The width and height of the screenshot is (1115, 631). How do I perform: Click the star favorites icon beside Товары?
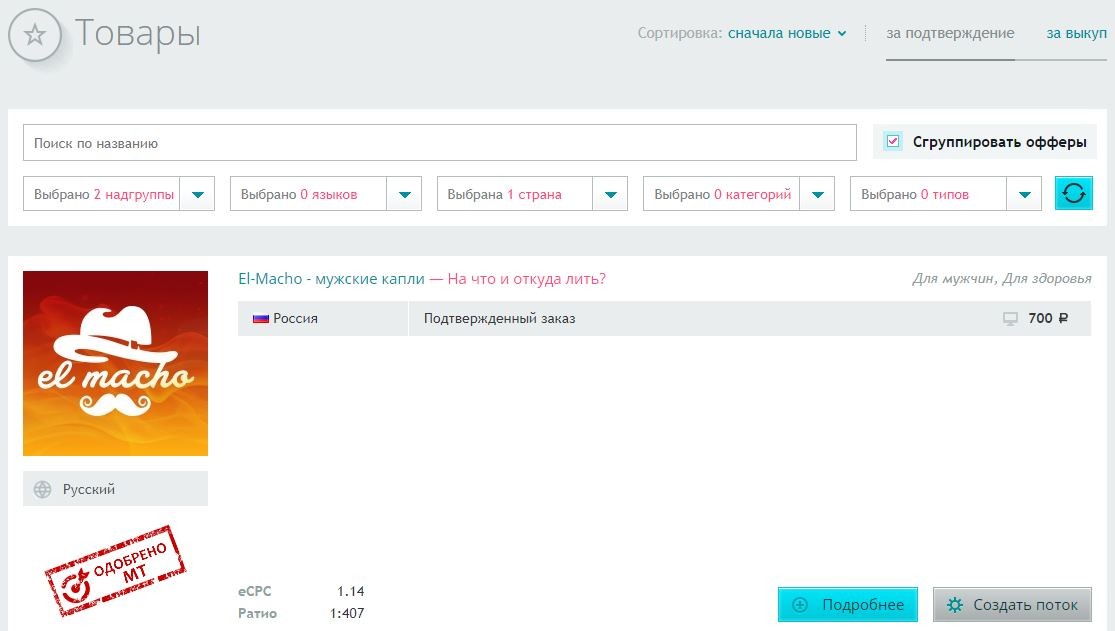click(35, 35)
